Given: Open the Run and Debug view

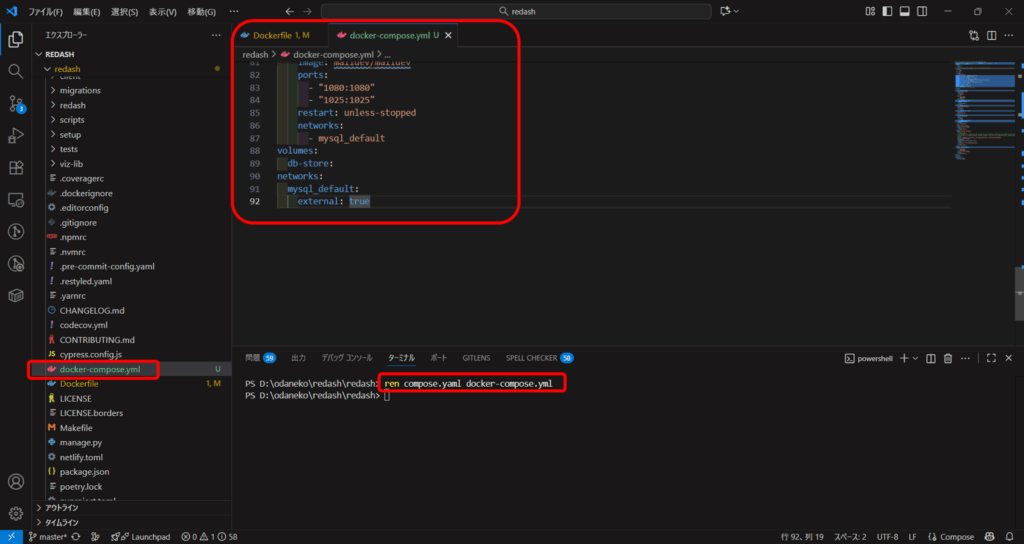Looking at the screenshot, I should pos(16,136).
